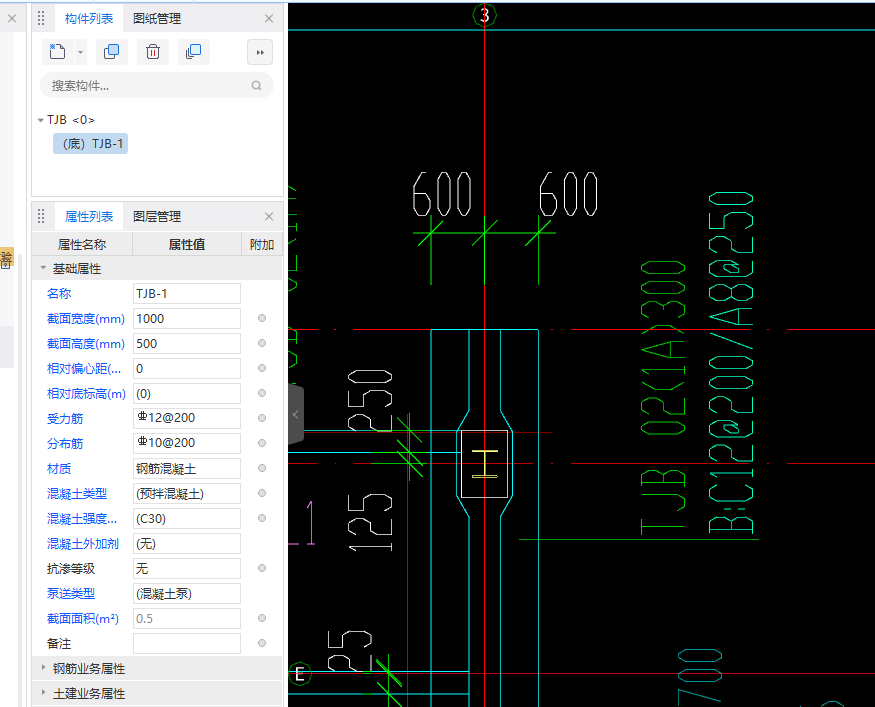Toggle 附加 for 材质 row
The image size is (875, 707).
(262, 468)
